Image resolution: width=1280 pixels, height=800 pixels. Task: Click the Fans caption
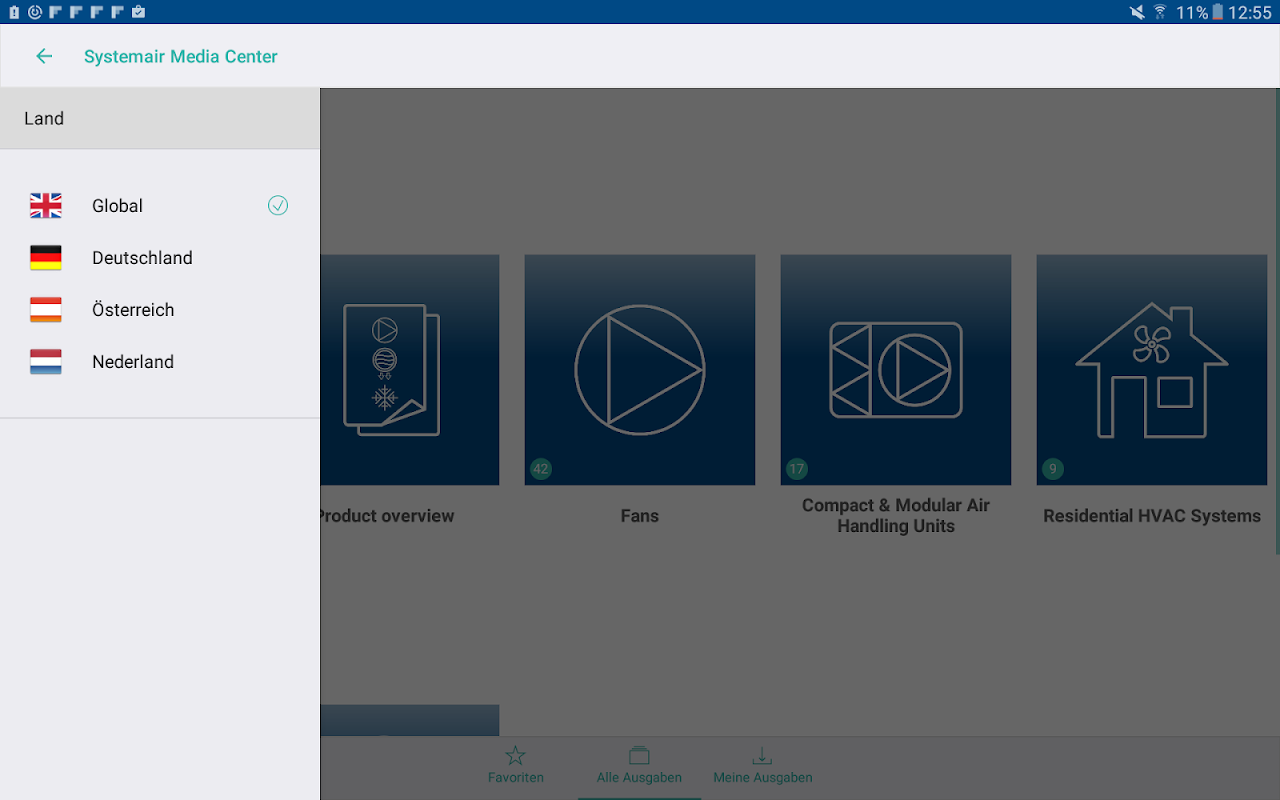pyautogui.click(x=640, y=516)
